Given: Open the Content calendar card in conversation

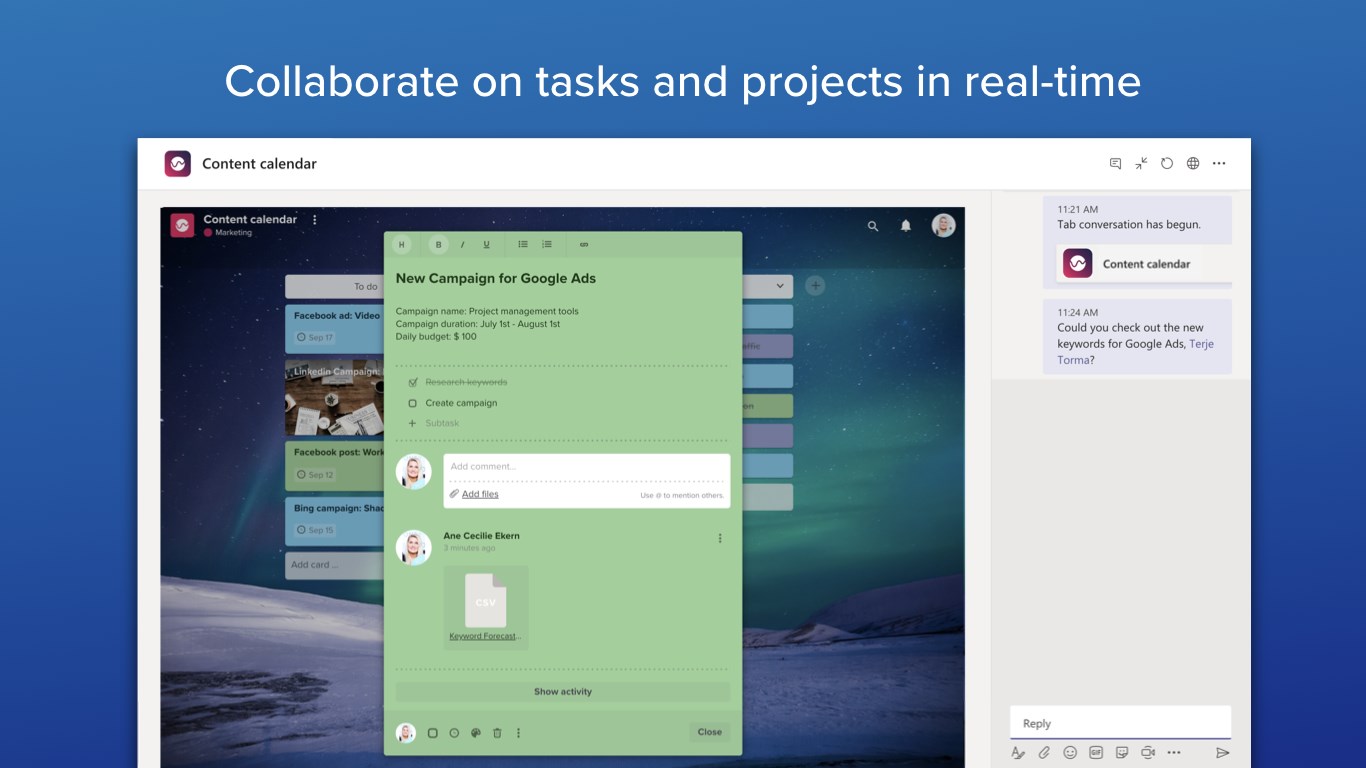Looking at the screenshot, I should (1144, 264).
